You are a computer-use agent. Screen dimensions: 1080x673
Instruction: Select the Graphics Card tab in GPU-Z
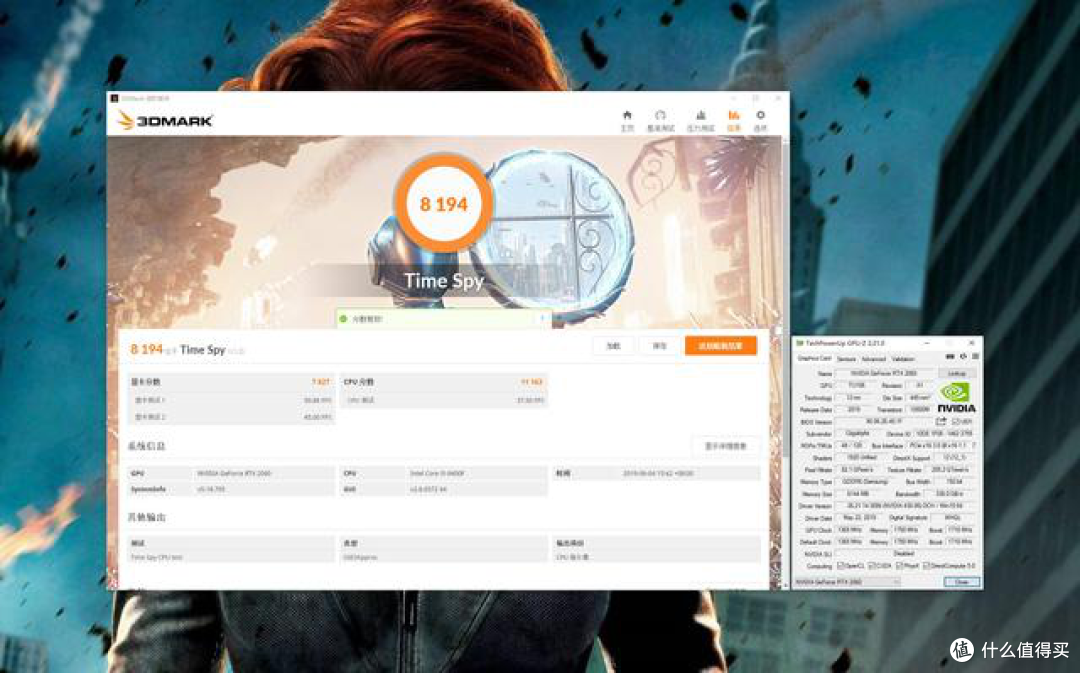pos(814,358)
